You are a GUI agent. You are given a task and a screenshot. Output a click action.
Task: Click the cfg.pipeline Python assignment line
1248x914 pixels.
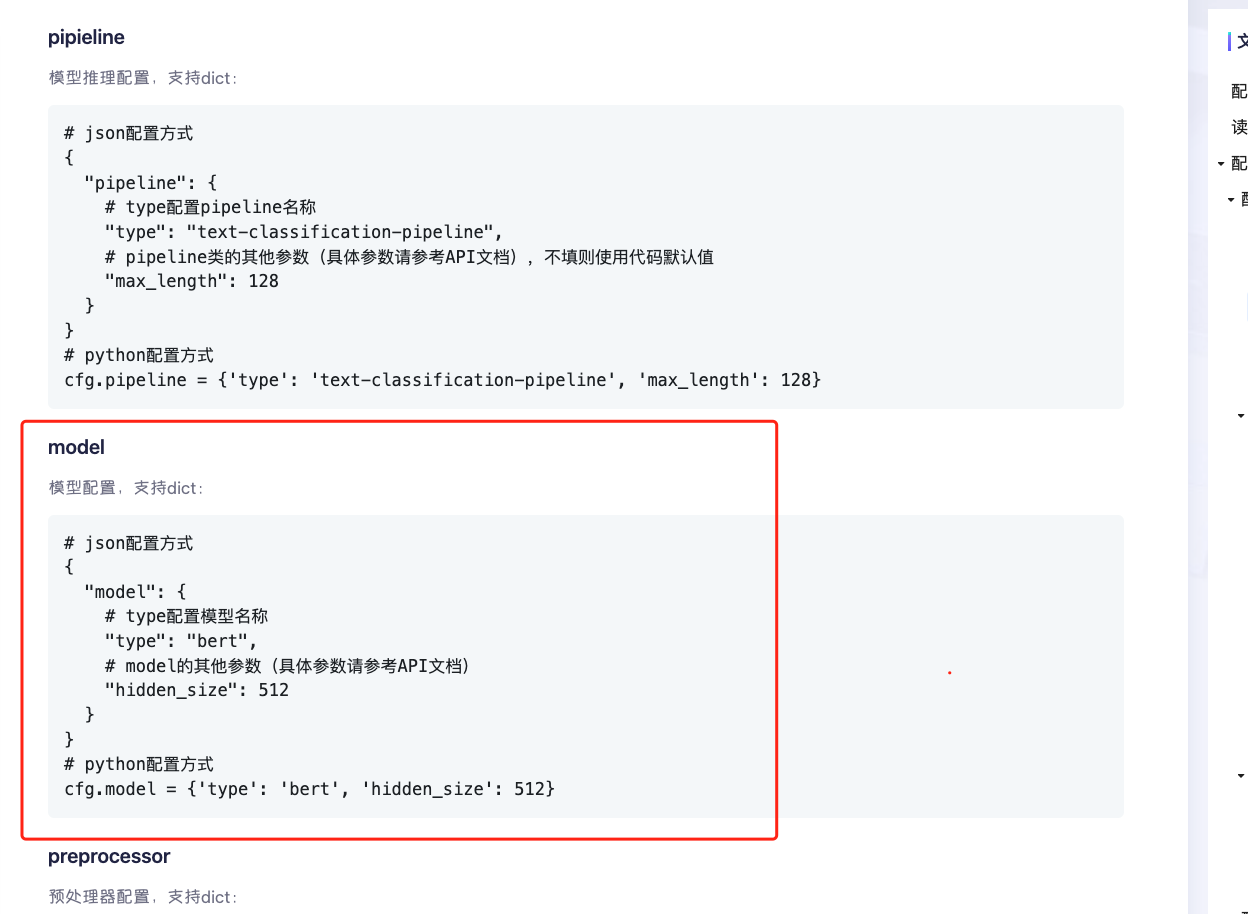(442, 380)
